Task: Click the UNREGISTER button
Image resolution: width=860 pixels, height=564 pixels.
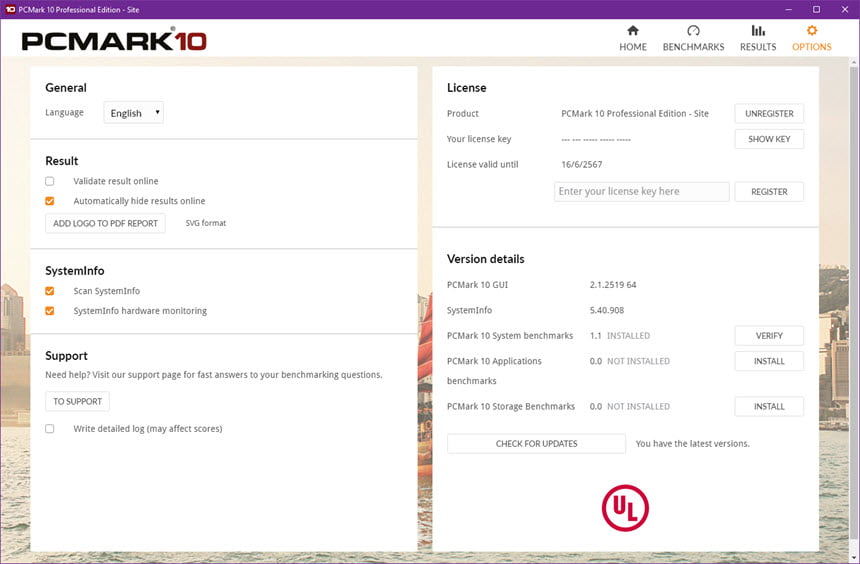Action: (769, 114)
